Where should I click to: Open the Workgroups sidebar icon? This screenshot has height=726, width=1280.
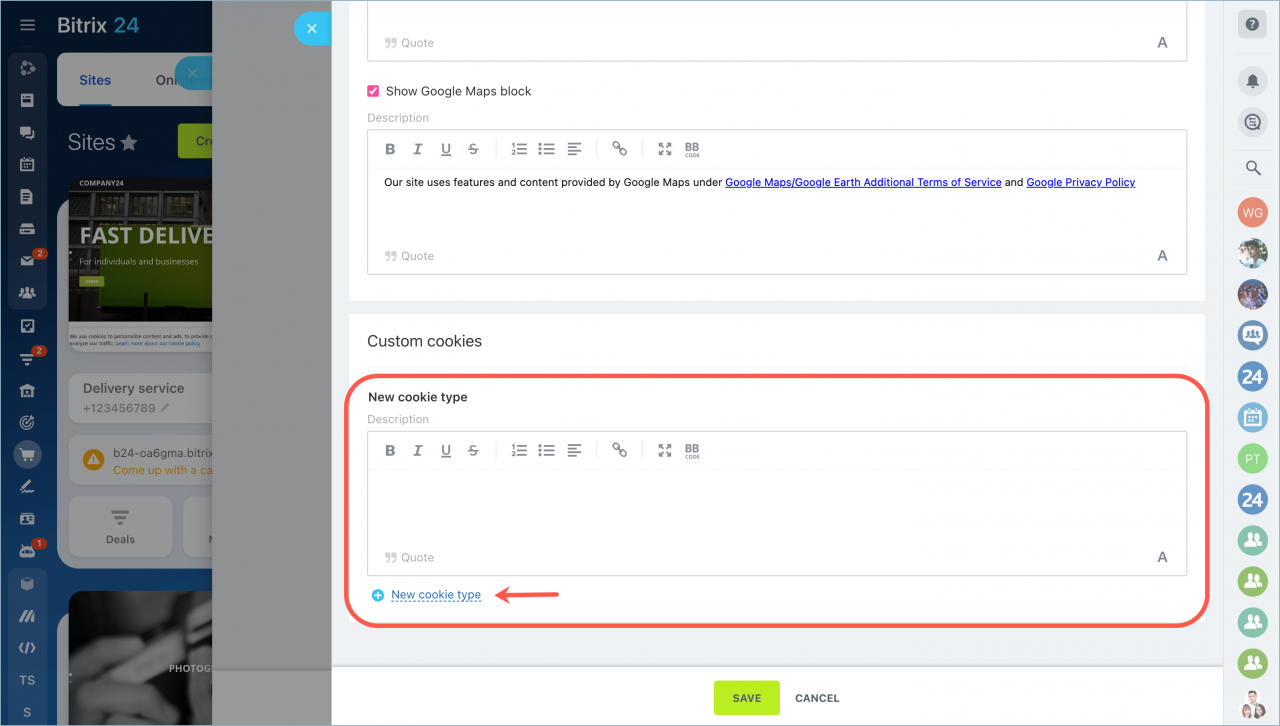pos(27,293)
